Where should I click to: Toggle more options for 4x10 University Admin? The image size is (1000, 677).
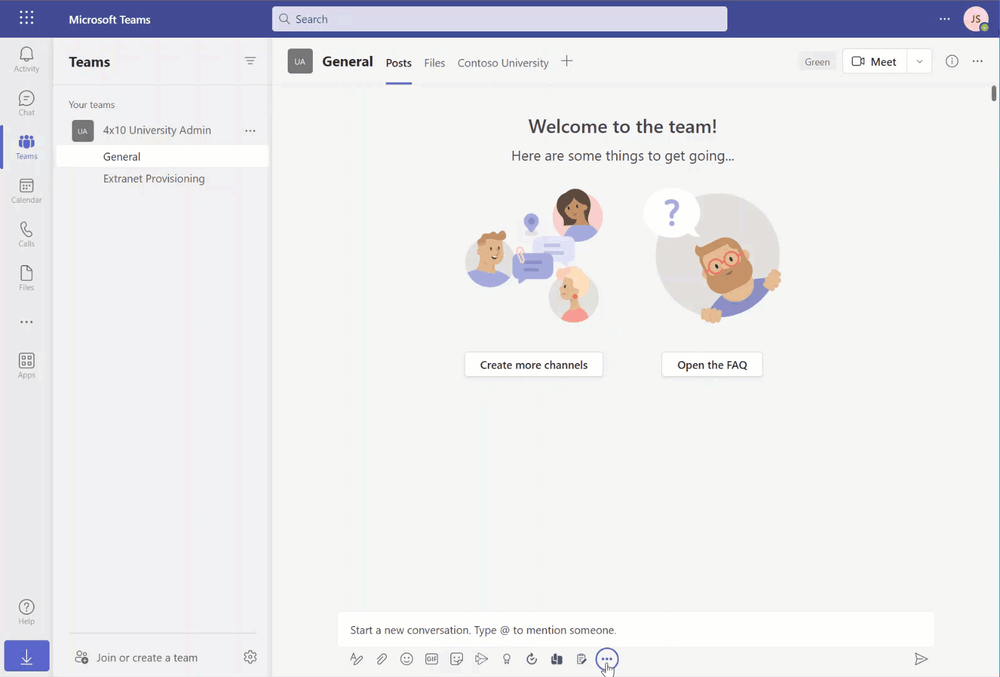250,130
